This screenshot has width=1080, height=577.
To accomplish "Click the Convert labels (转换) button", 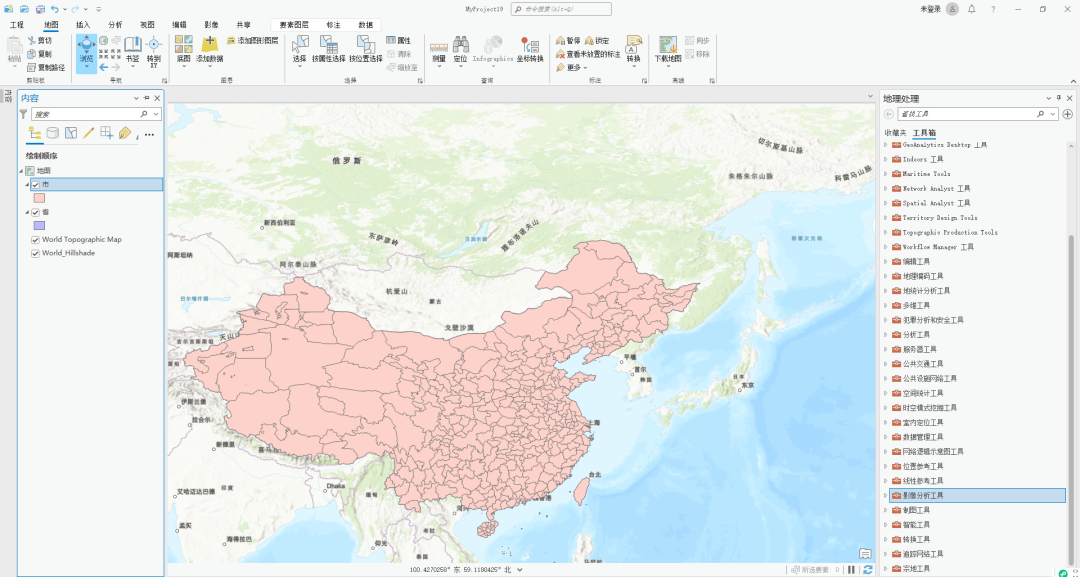I will tap(633, 51).
